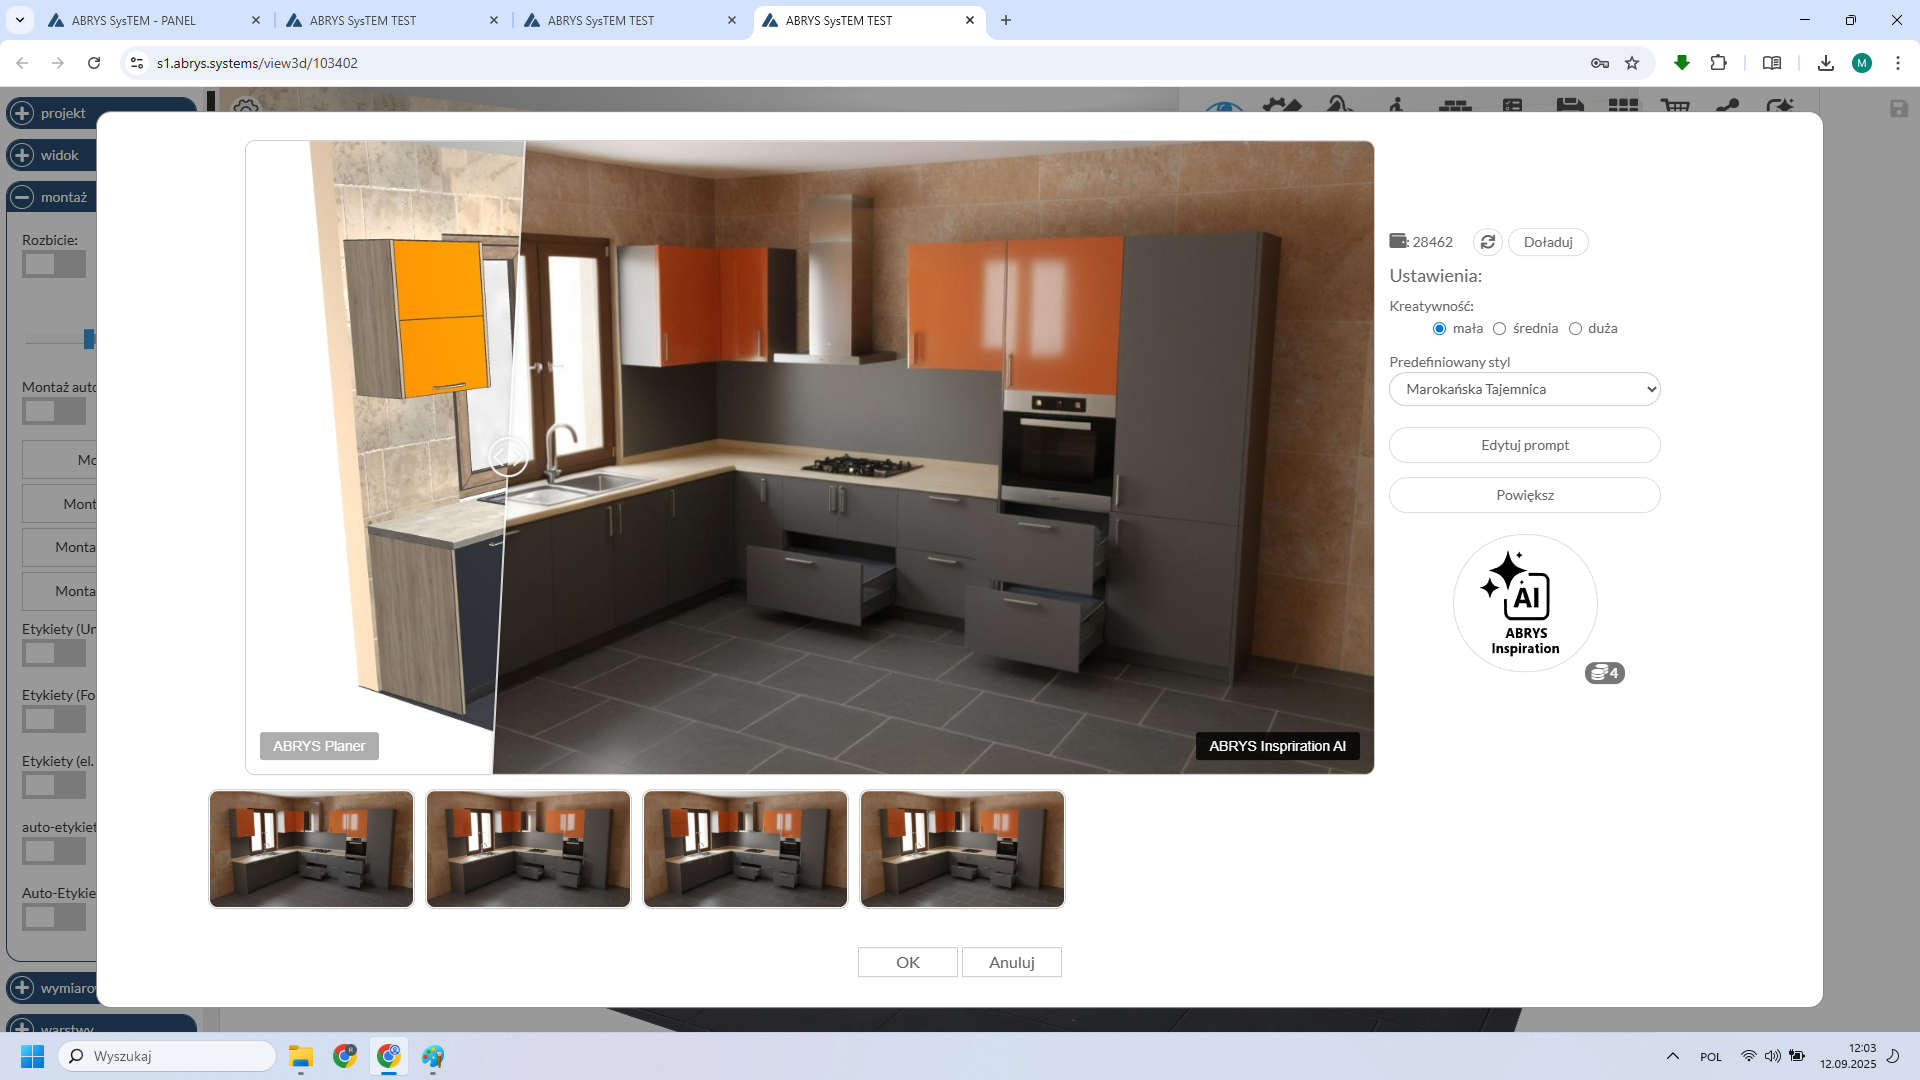Expand the widok panel
Screen dimensions: 1920x1080
pyautogui.click(x=22, y=155)
